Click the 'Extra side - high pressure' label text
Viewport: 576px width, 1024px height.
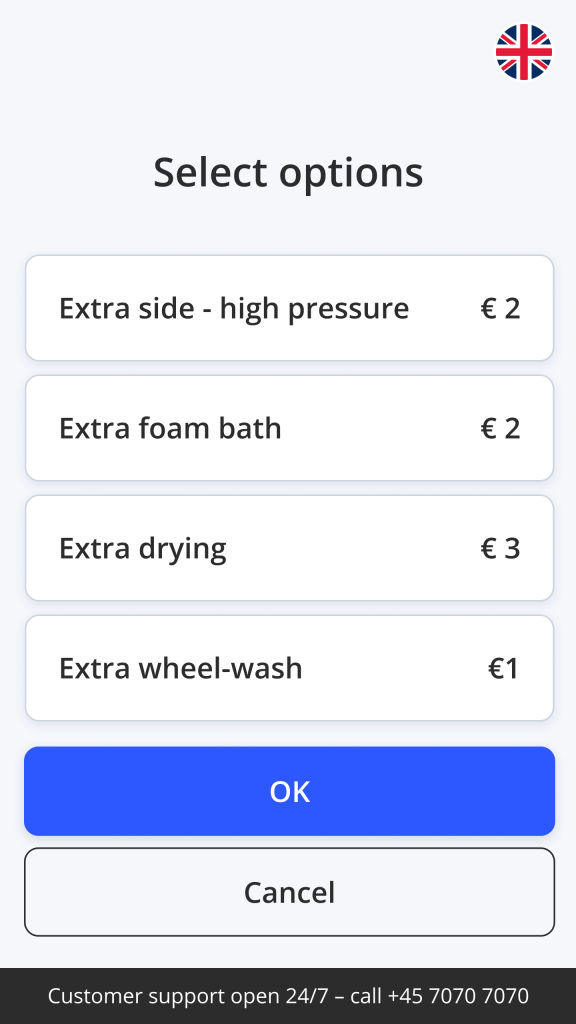click(234, 309)
